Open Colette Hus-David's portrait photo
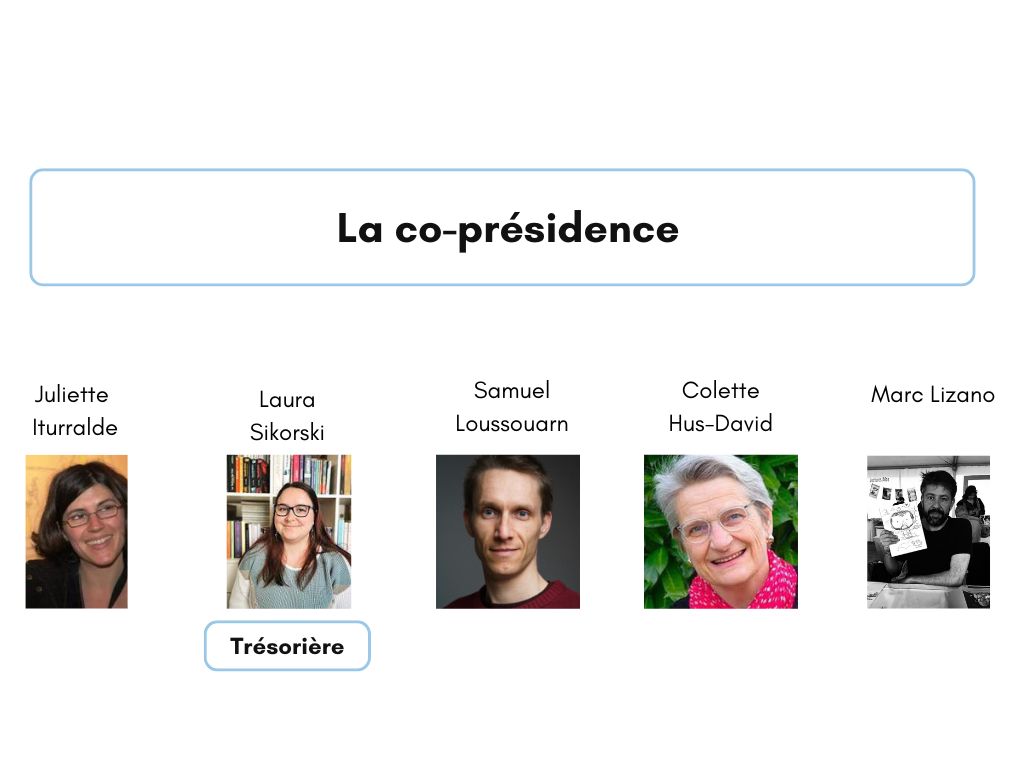The height and width of the screenshot is (768, 1024). pos(721,532)
